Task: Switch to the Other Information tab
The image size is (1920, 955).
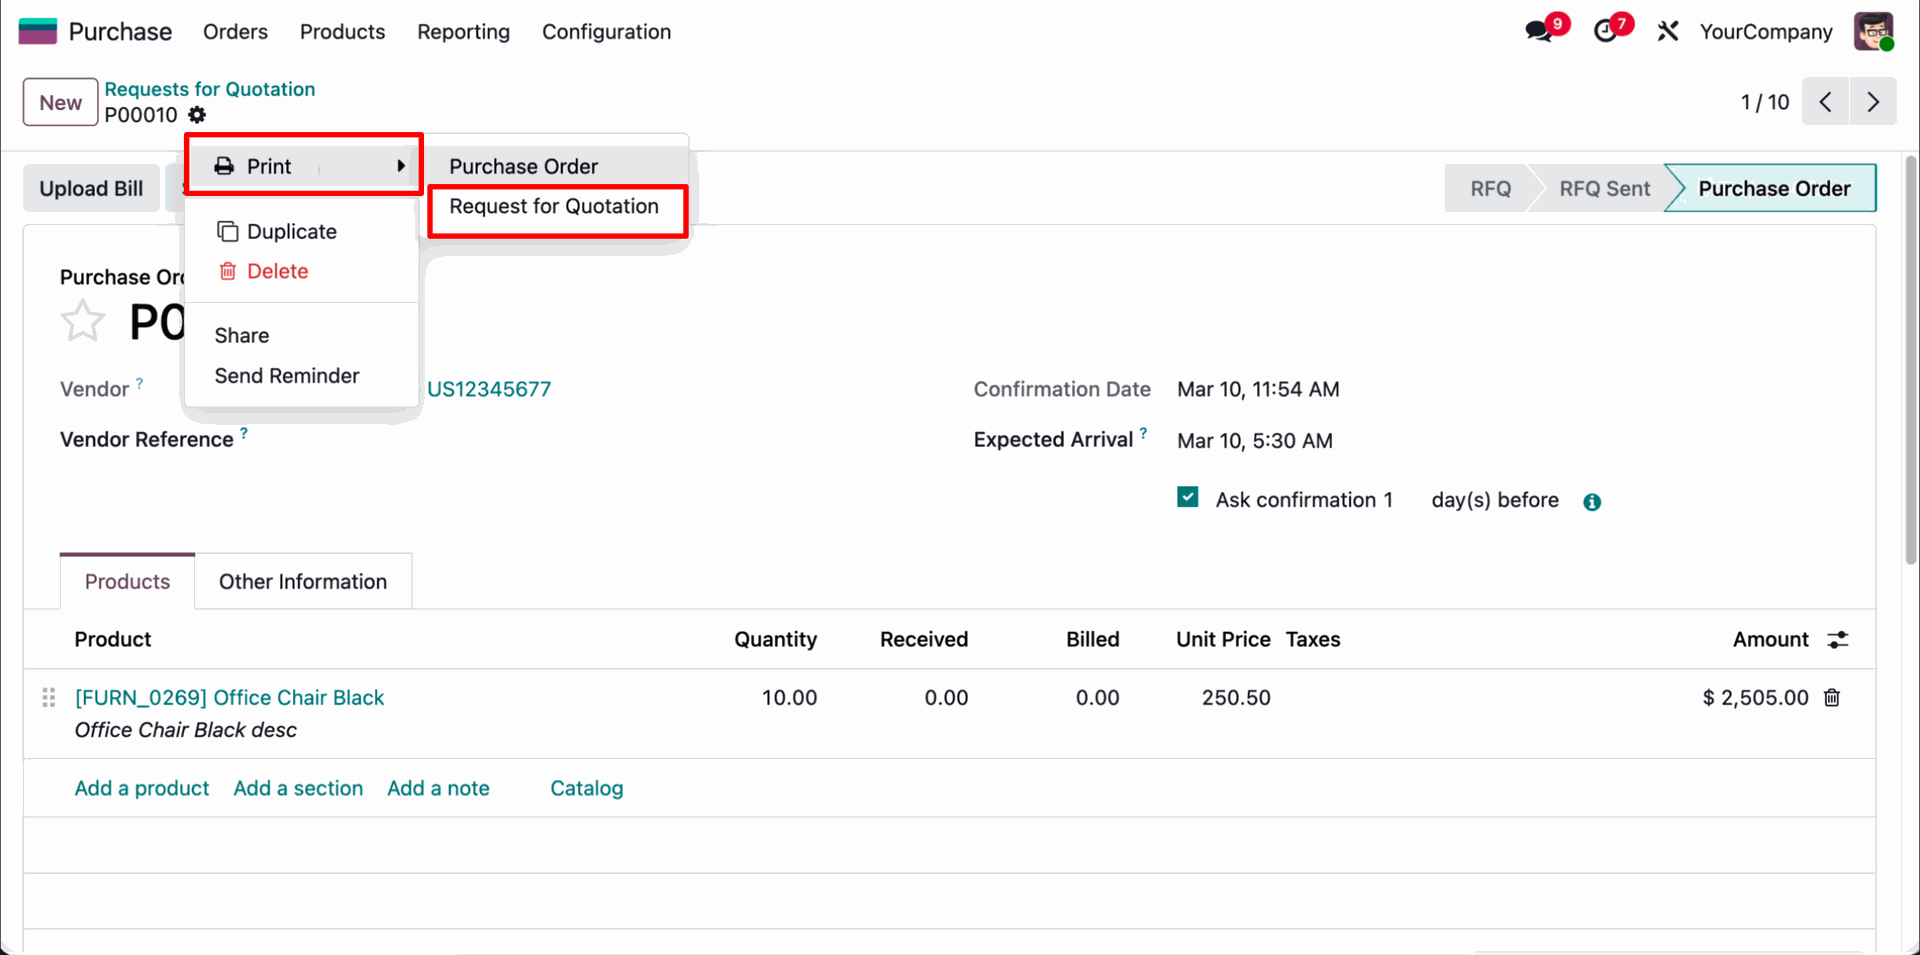Action: click(302, 582)
